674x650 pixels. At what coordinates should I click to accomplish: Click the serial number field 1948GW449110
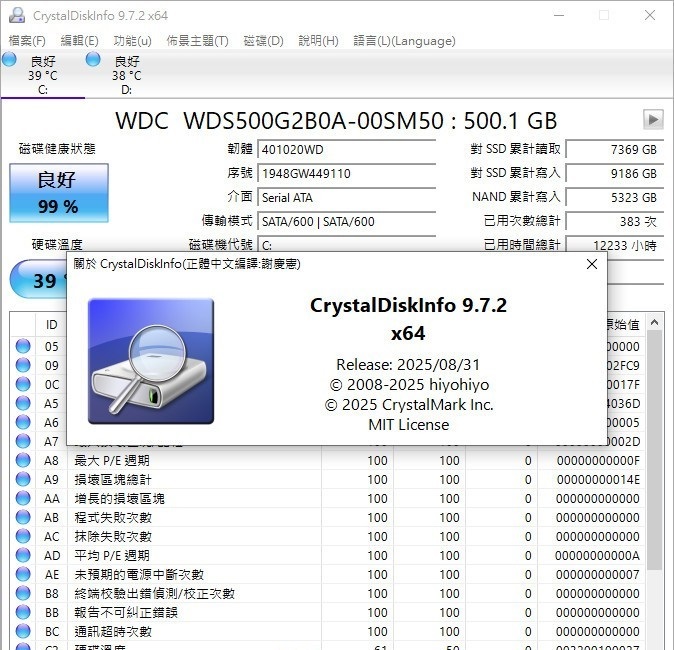coord(346,174)
